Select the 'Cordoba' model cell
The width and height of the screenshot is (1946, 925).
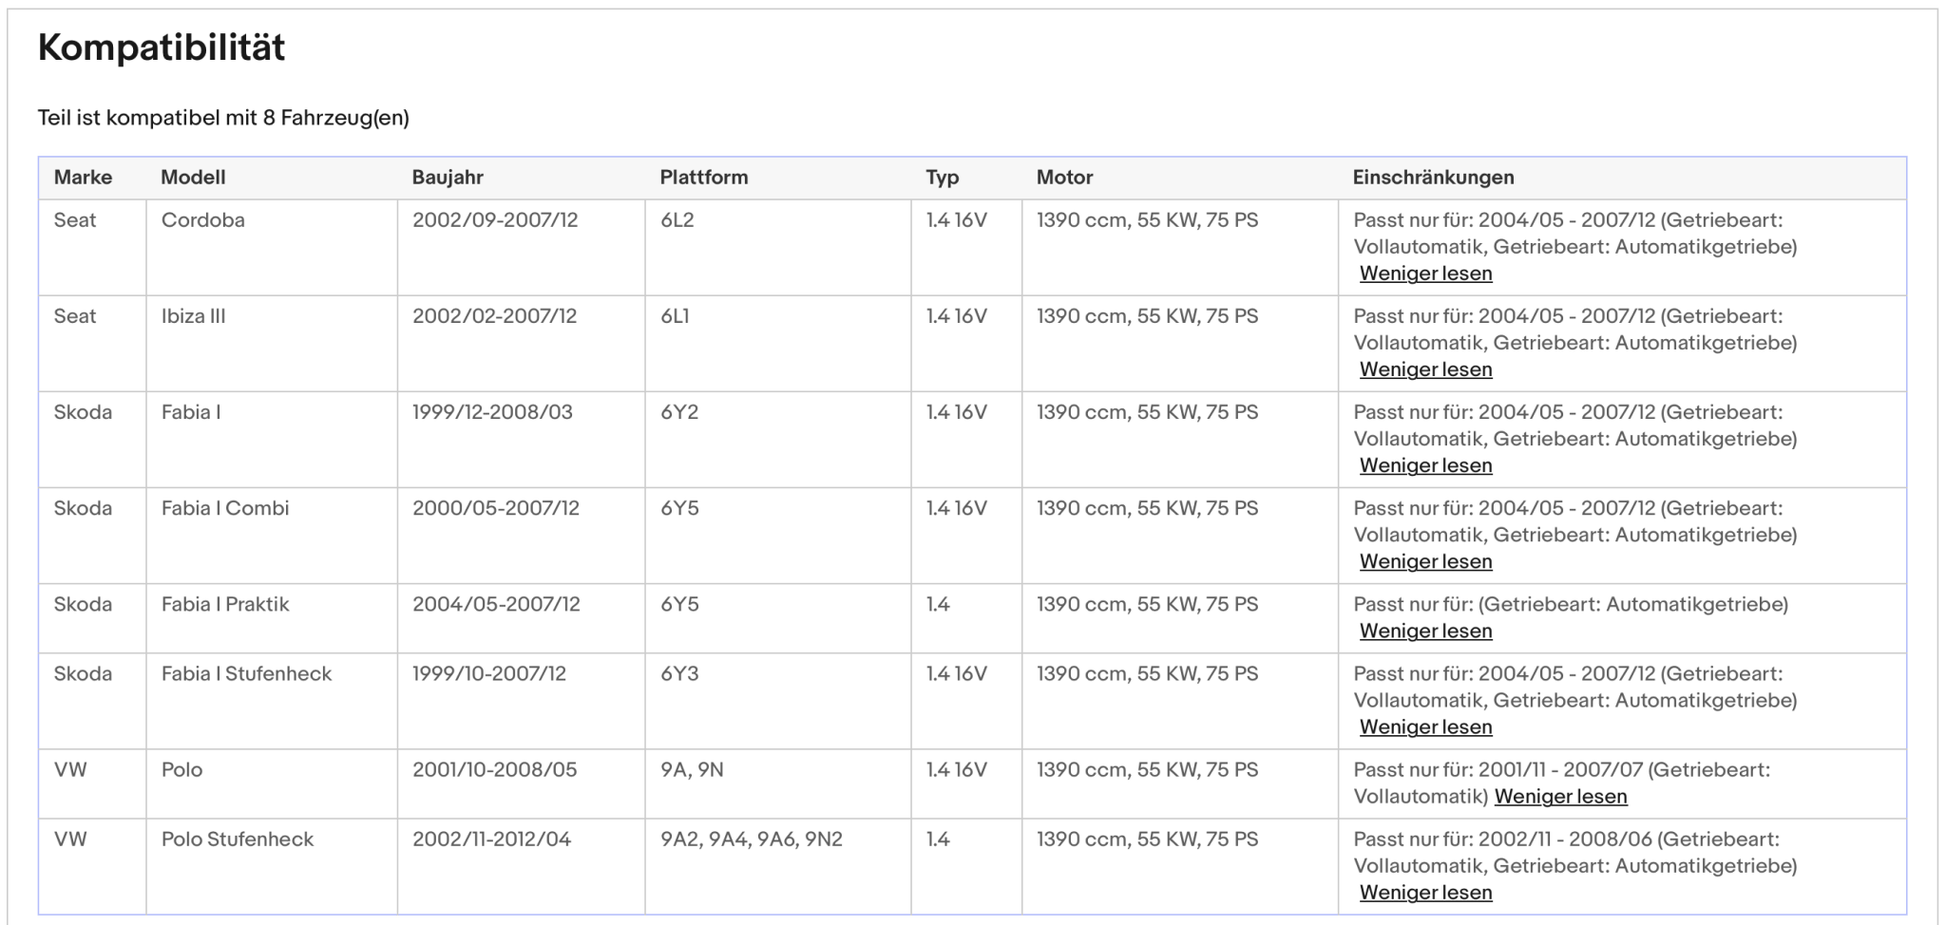point(203,220)
